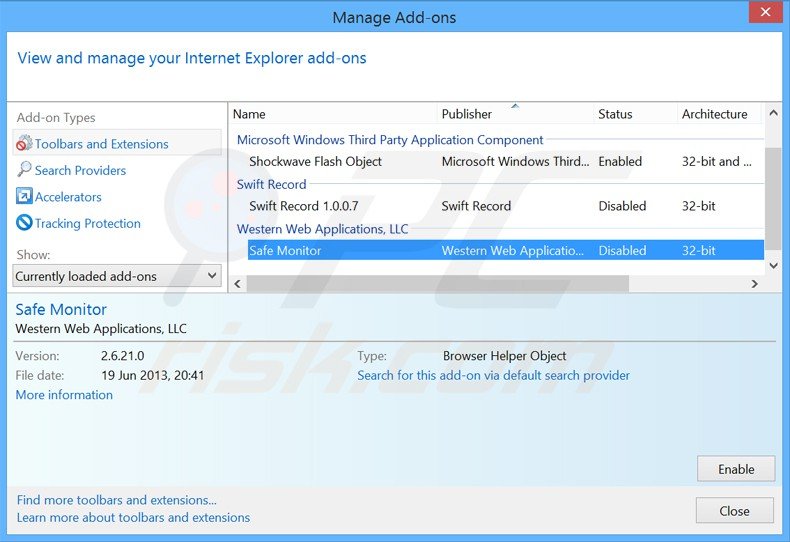
Task: Click the list's scroll down arrow
Action: pyautogui.click(x=774, y=265)
